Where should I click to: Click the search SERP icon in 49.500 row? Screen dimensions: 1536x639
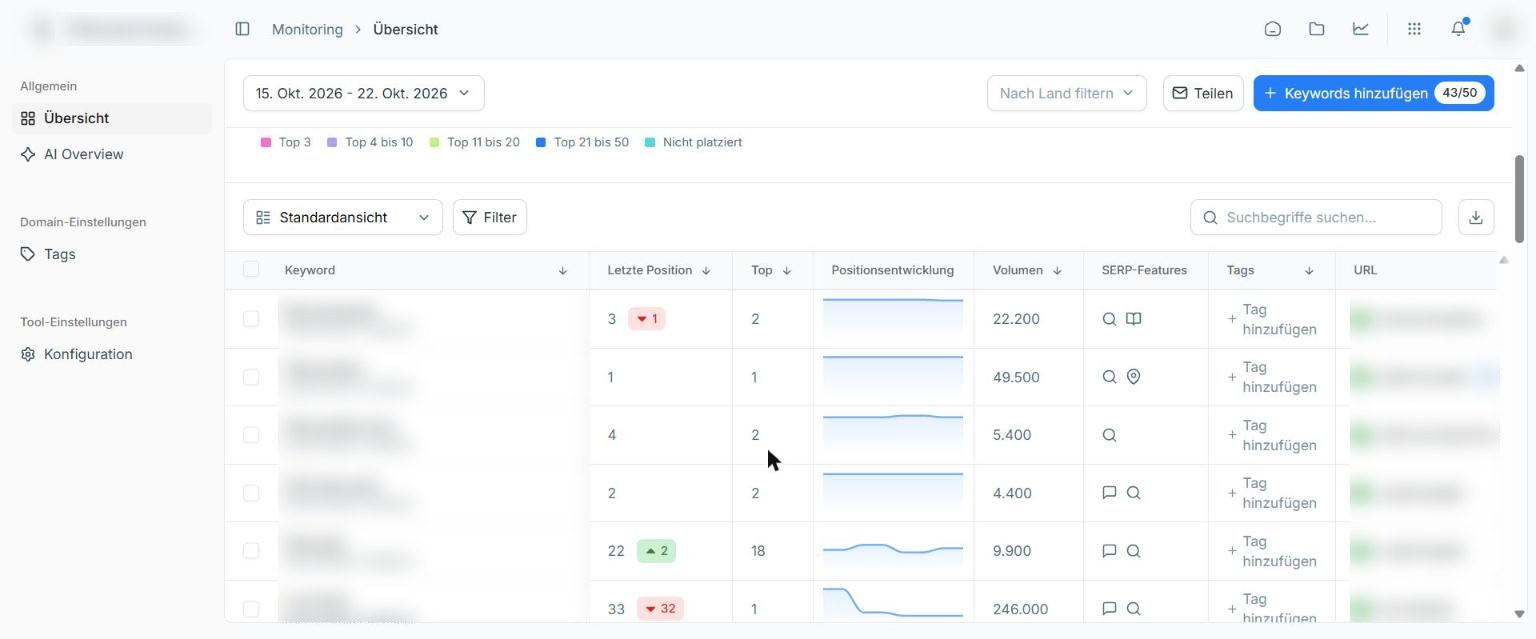coord(1109,377)
